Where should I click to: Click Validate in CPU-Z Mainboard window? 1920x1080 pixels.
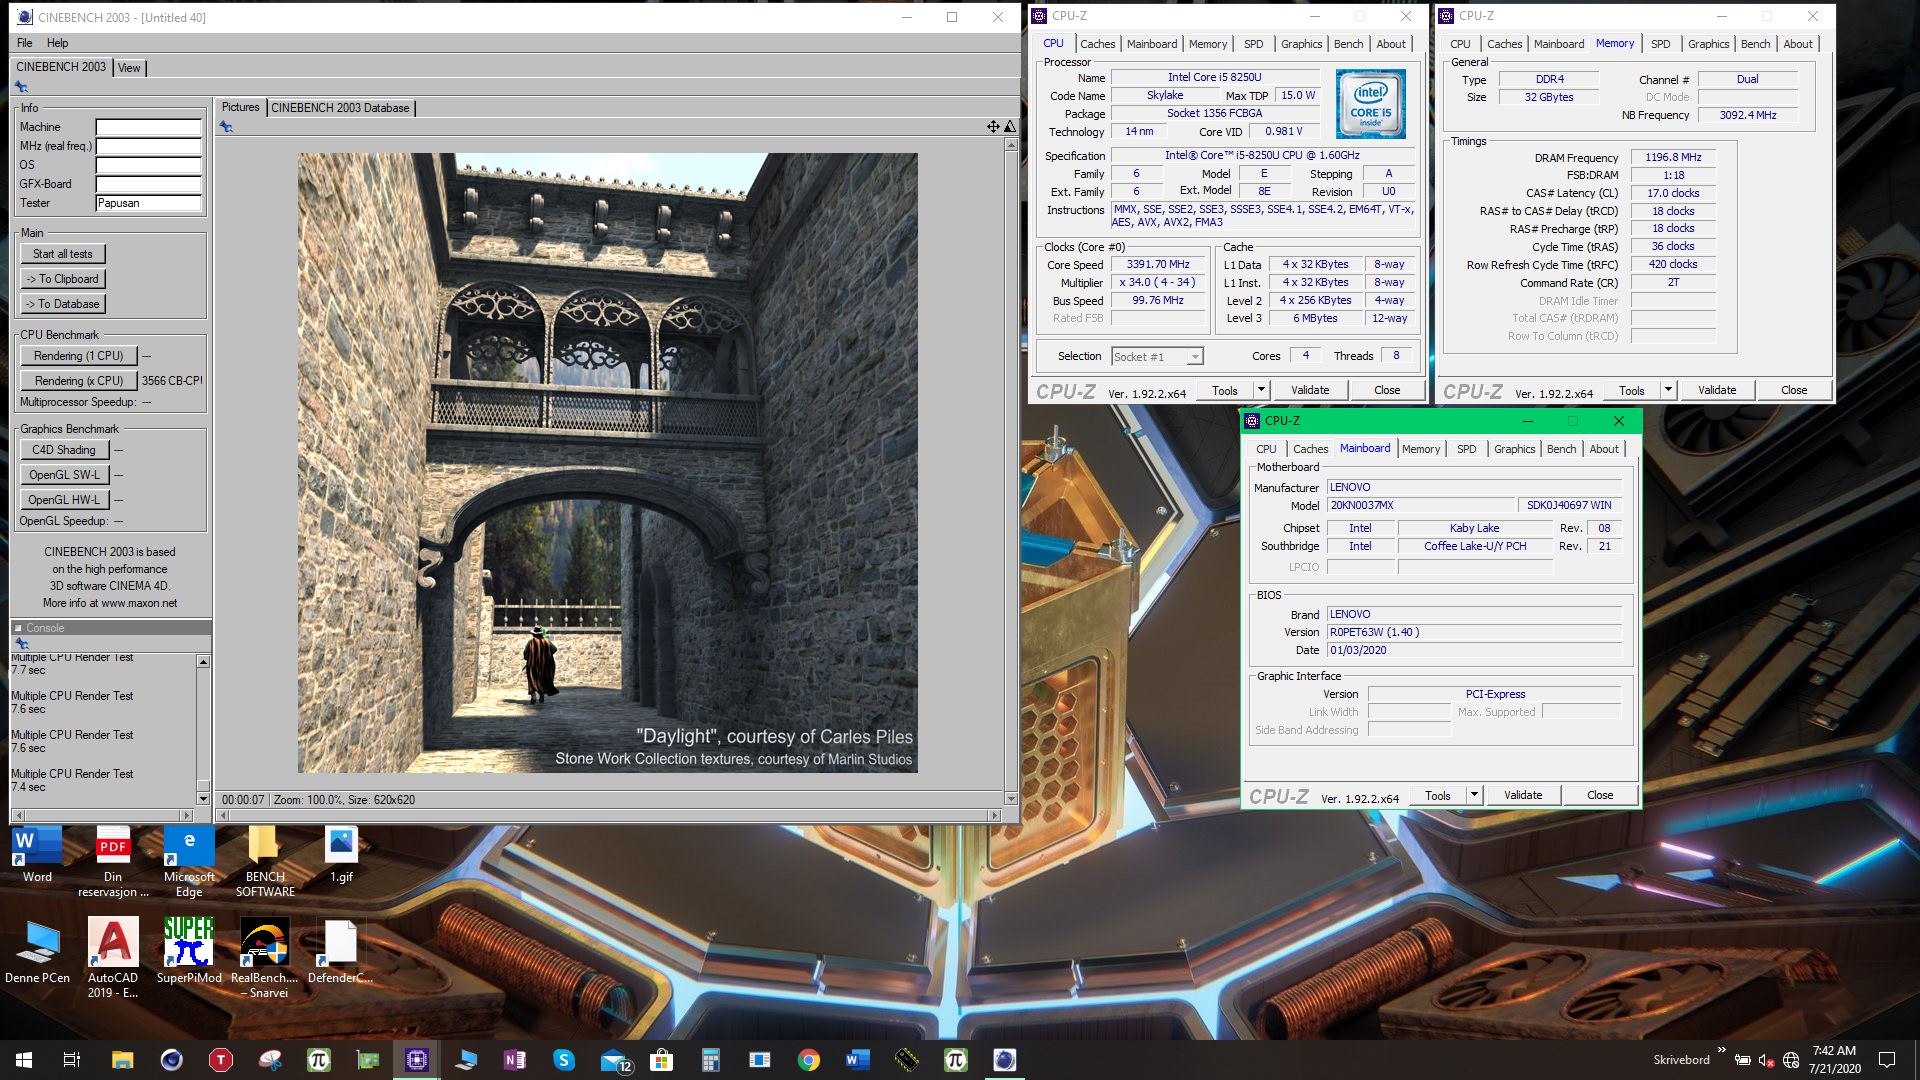1523,795
